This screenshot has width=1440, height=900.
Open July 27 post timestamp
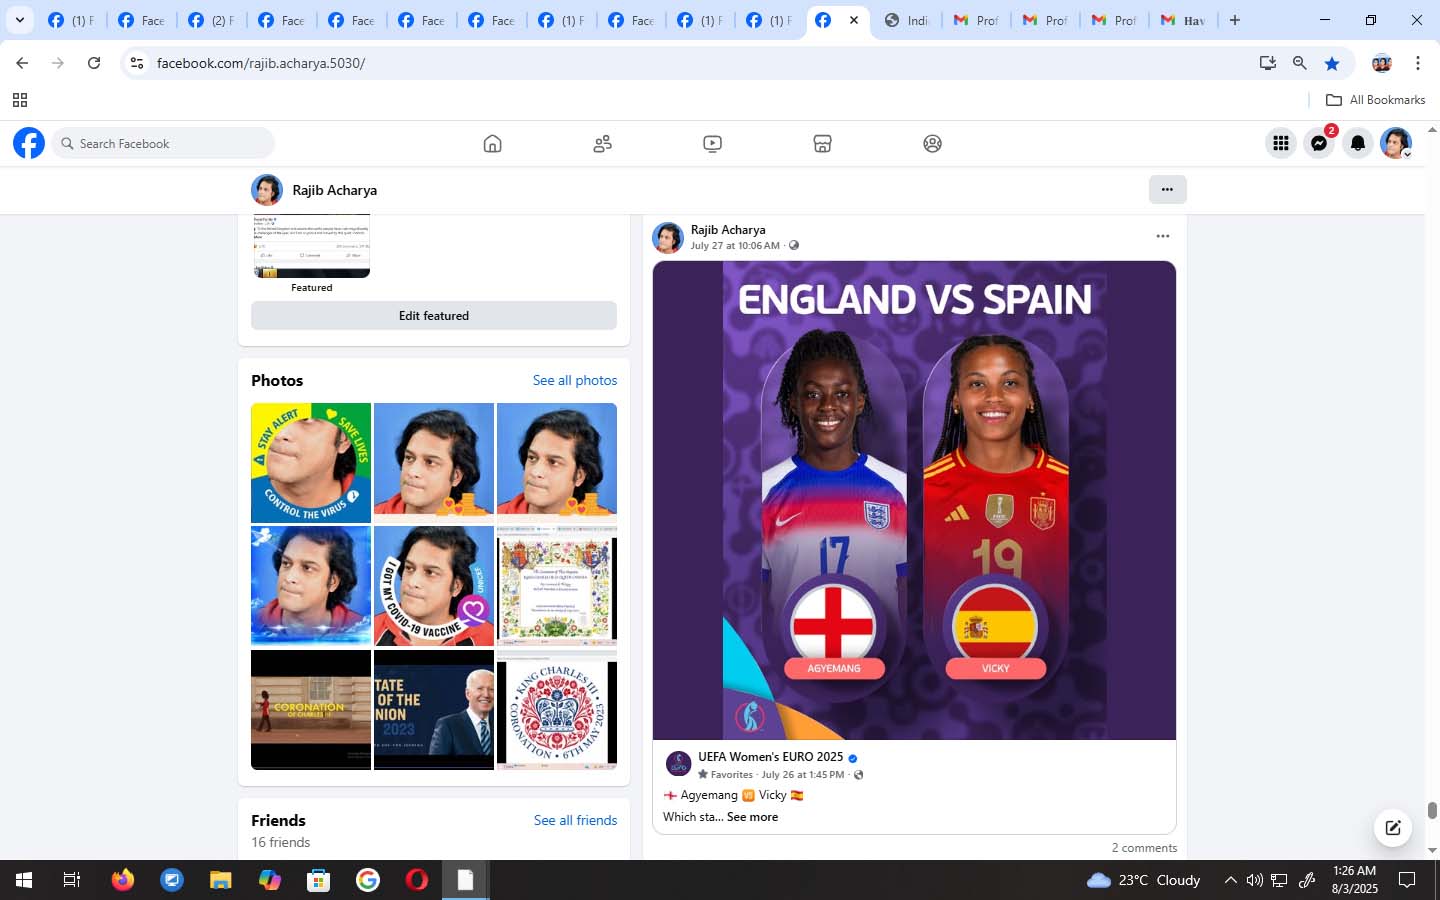coord(735,245)
